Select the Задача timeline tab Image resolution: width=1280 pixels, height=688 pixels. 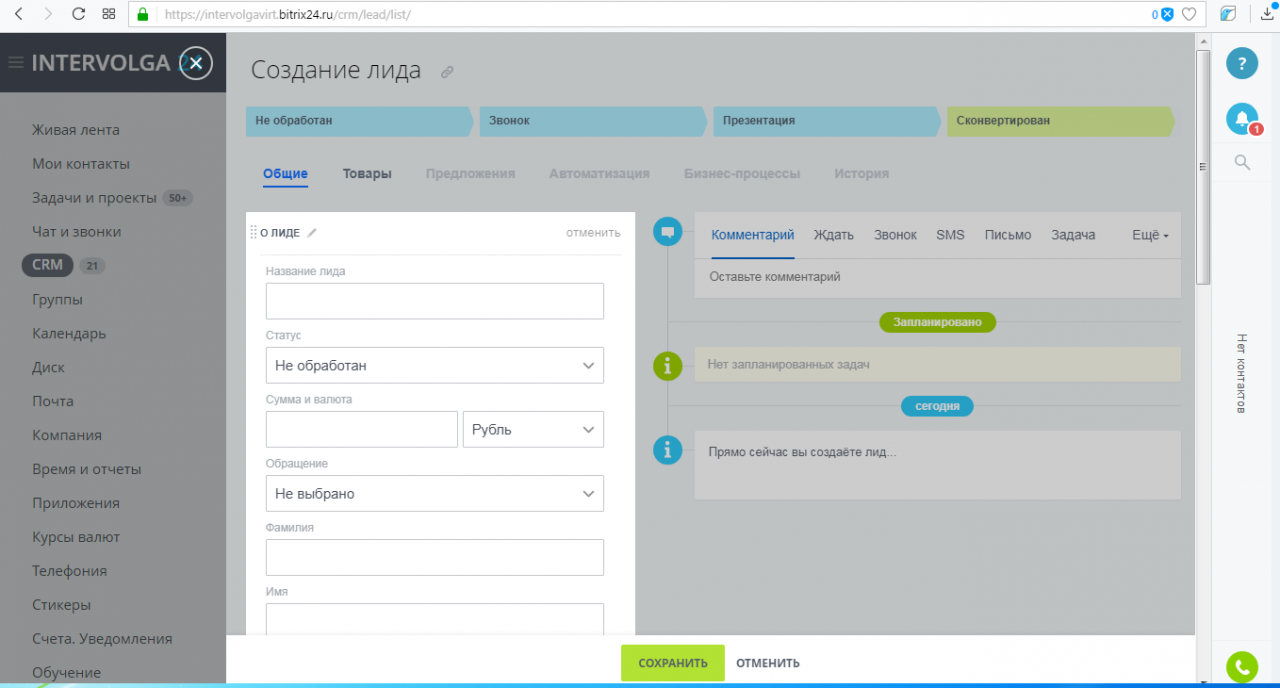click(1073, 235)
